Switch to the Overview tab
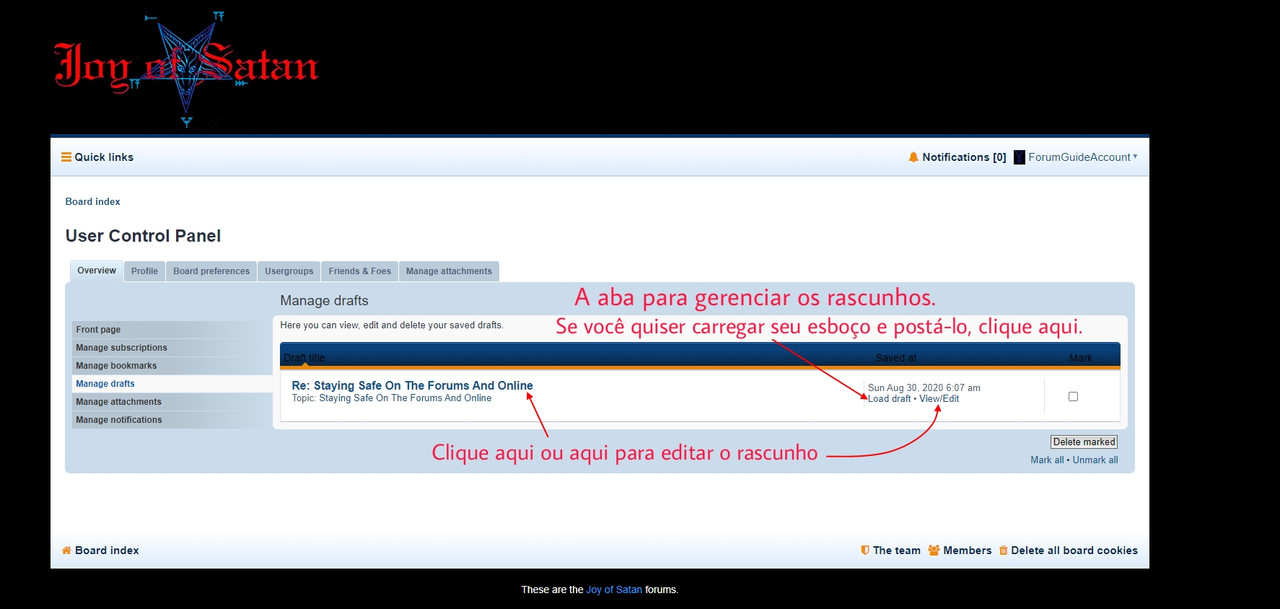The width and height of the screenshot is (1280, 609). 97,271
